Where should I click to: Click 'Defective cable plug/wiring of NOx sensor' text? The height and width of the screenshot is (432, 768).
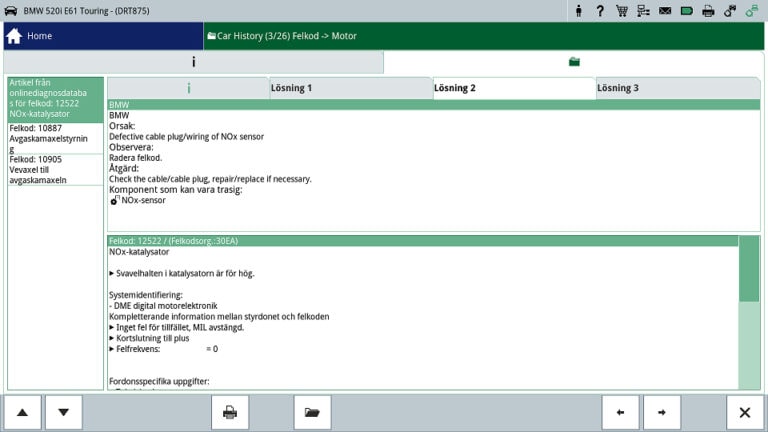click(187, 137)
